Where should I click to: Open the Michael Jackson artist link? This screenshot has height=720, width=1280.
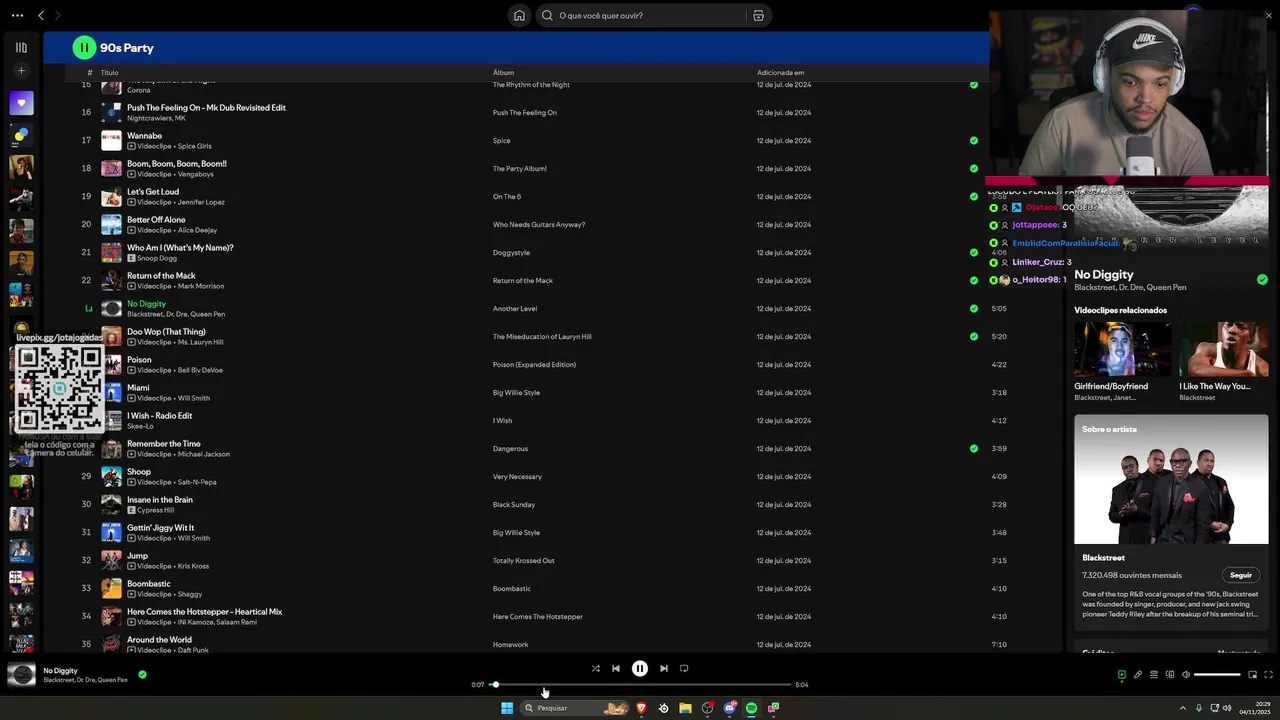[204, 454]
